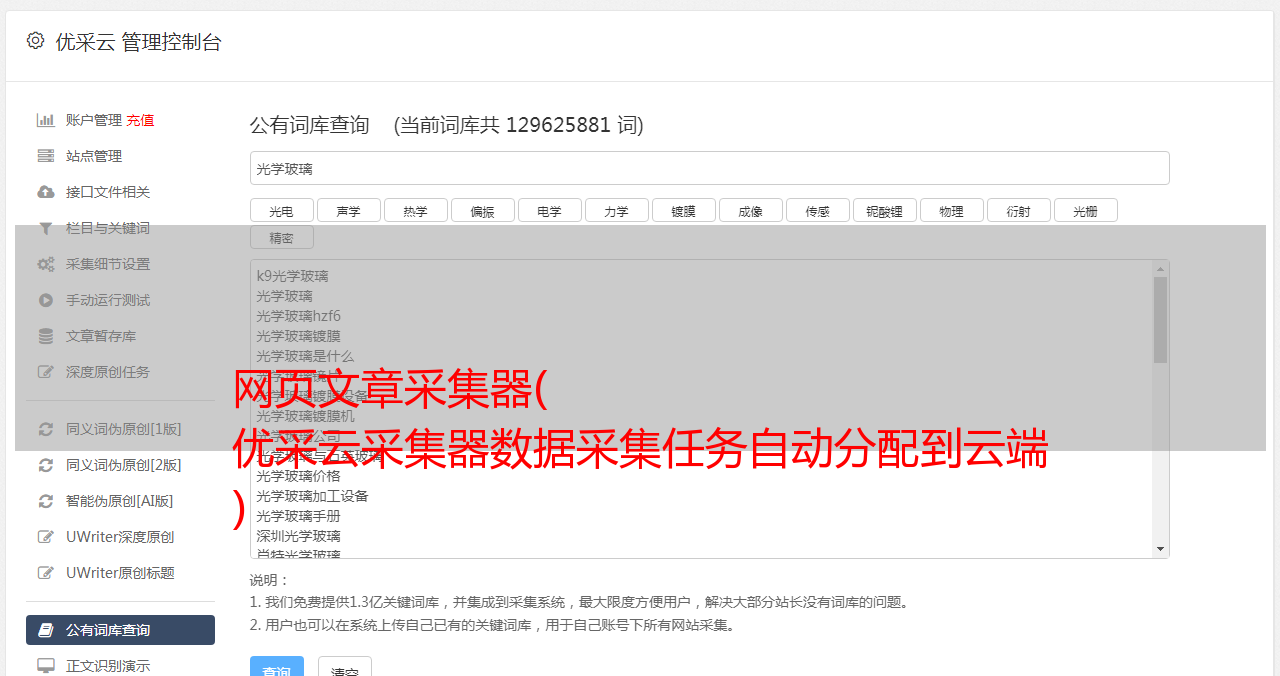Click the blue 查询 search button
1280x676 pixels.
point(276,667)
